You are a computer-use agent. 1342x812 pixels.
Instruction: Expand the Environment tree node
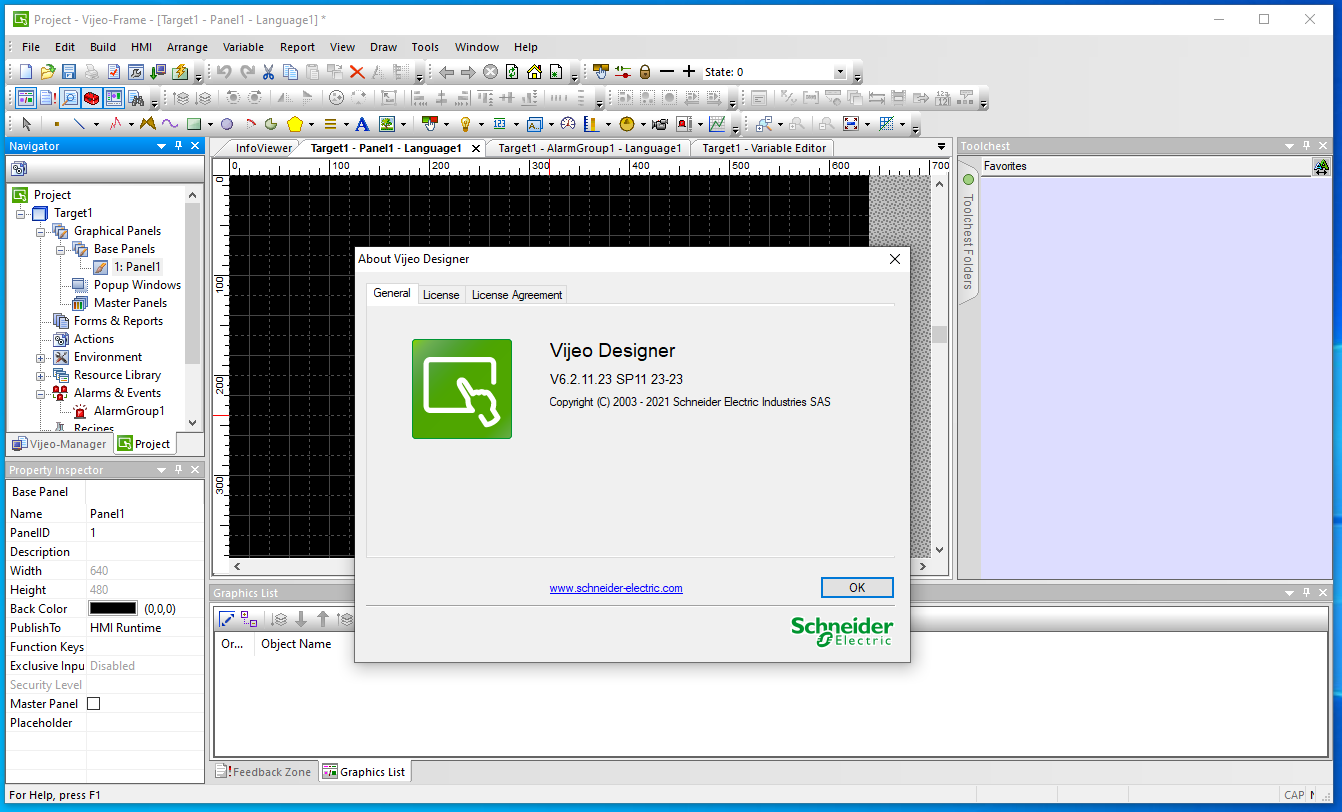41,357
